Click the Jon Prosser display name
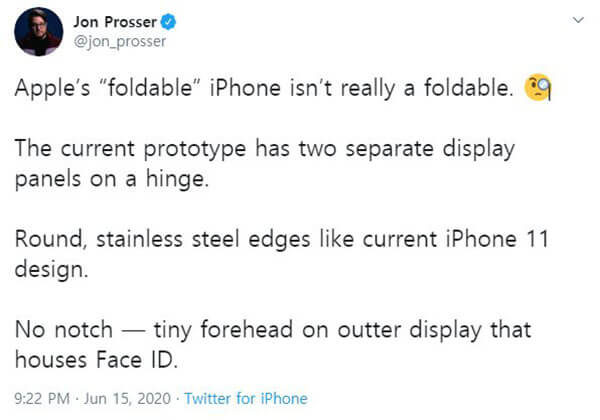This screenshot has width=600, height=420. pos(115,22)
